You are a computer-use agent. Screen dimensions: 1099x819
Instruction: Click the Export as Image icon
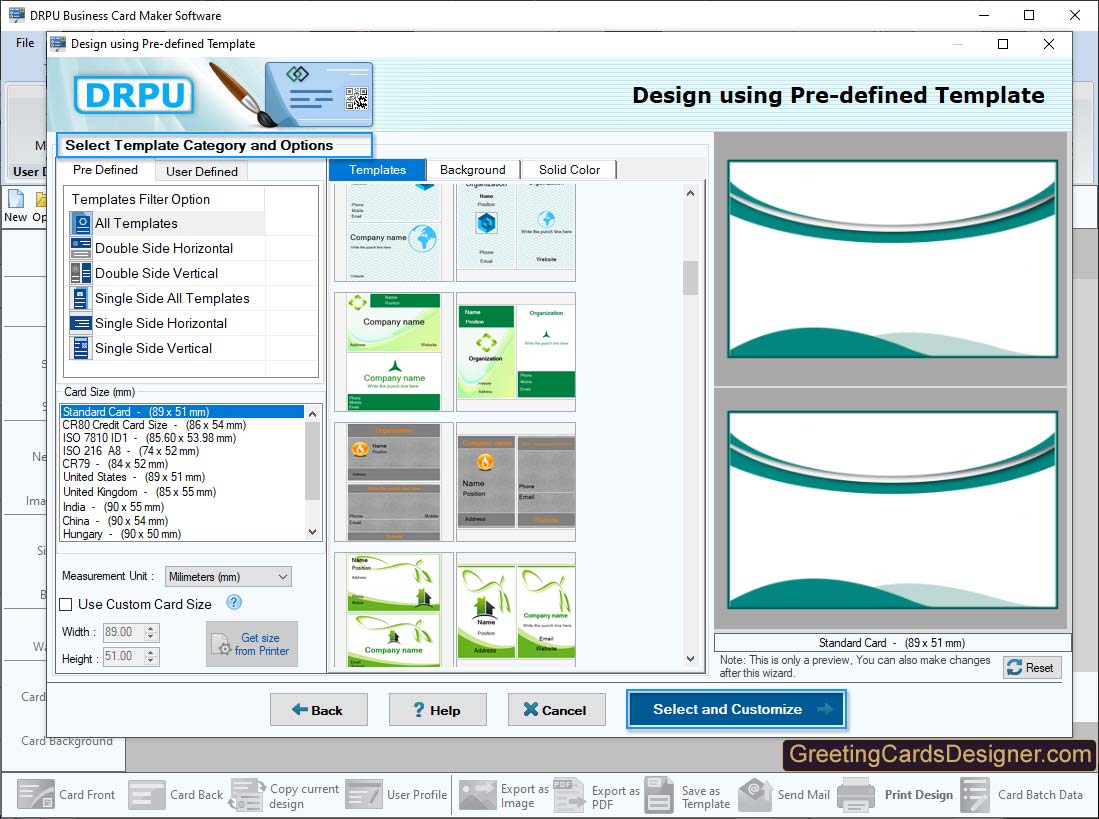(477, 794)
